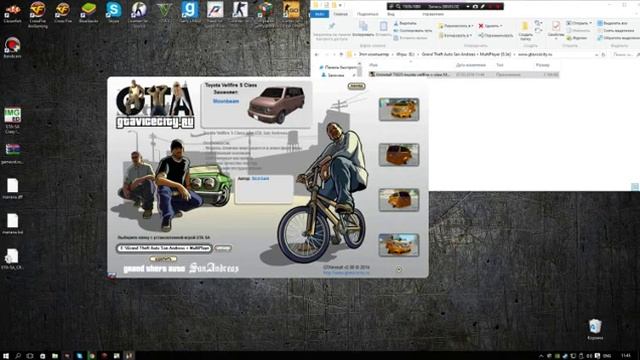Viewport: 640px width, 360px height.
Task: Click the Explorer back navigation arrow
Action: pyautogui.click(x=316, y=54)
